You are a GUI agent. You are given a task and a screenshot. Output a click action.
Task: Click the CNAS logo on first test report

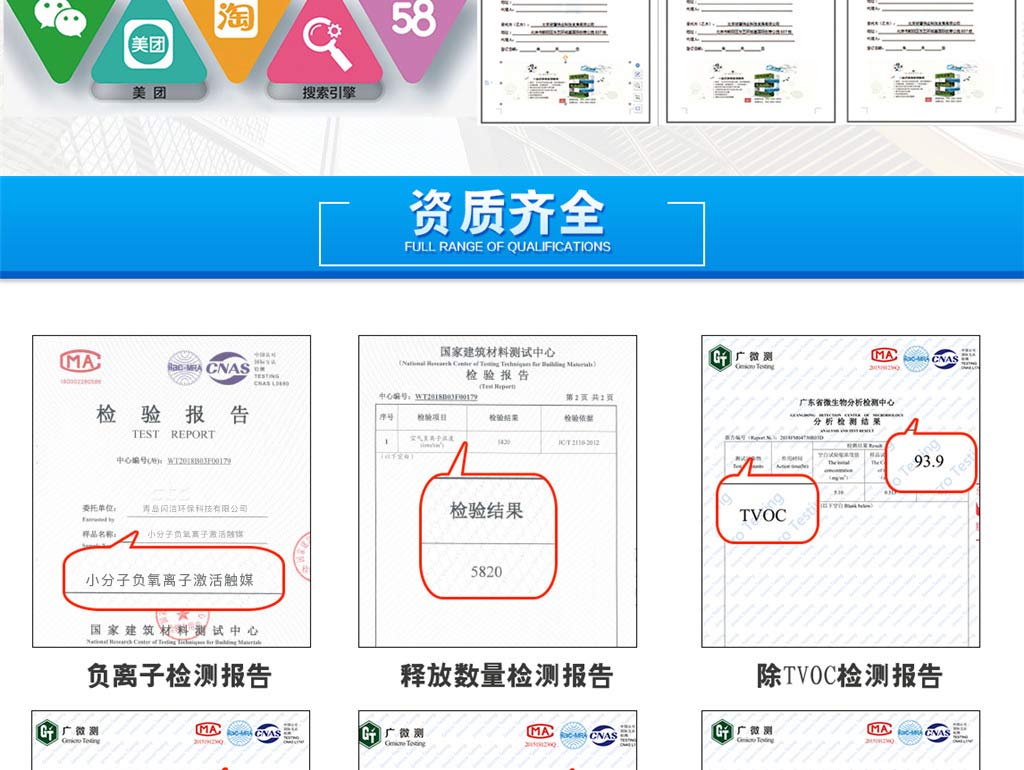click(x=228, y=366)
